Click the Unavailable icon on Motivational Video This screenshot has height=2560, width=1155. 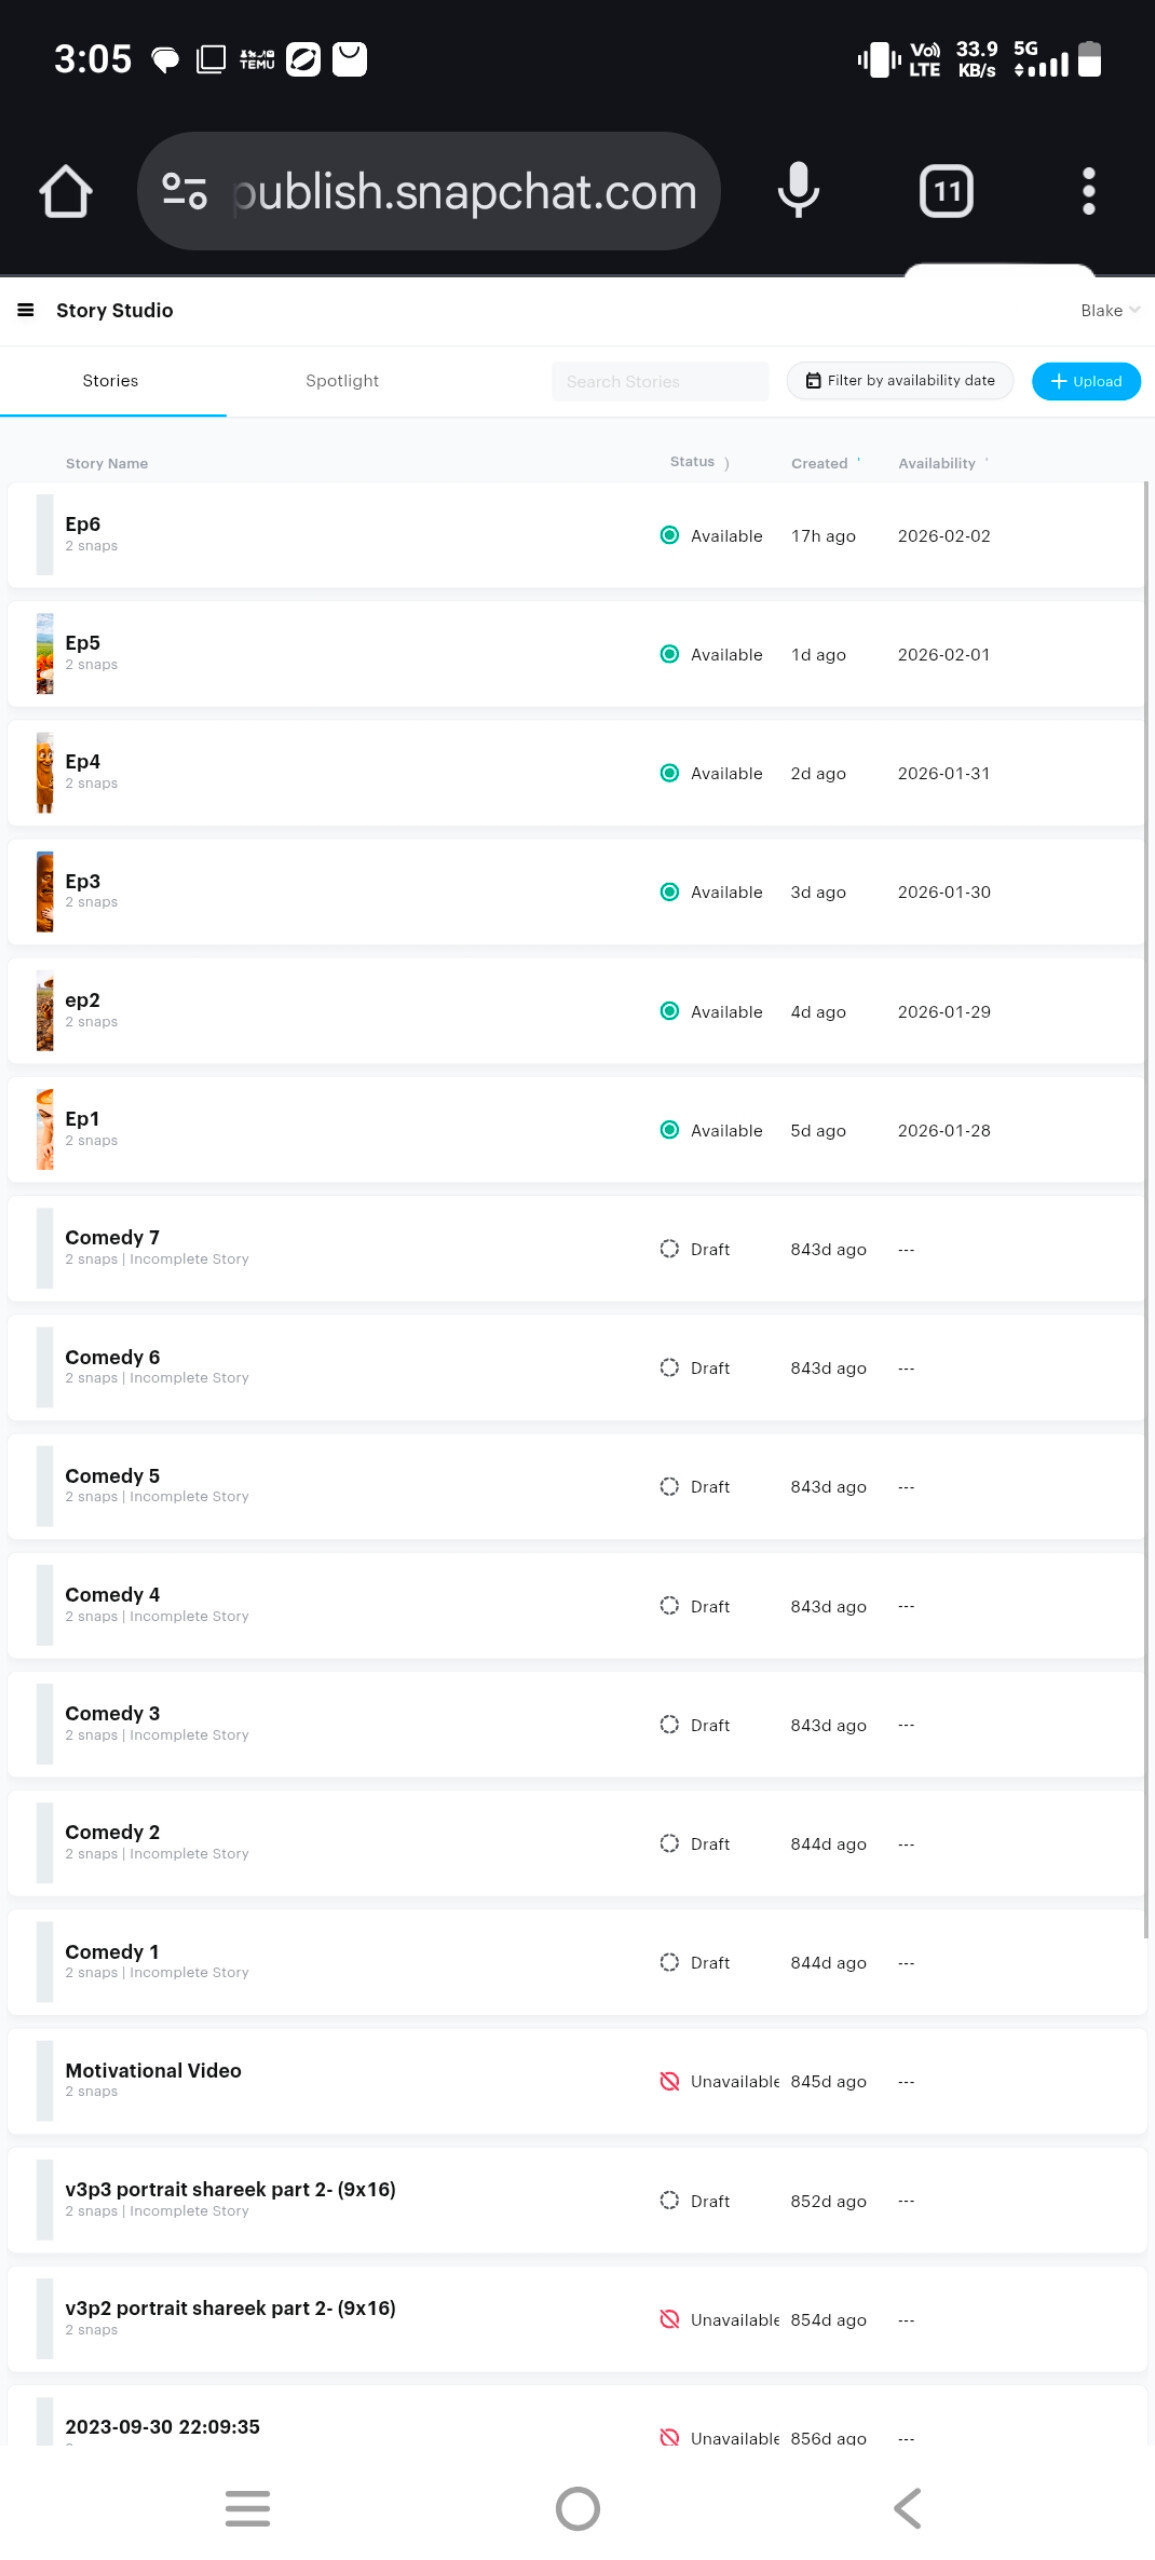click(669, 2080)
